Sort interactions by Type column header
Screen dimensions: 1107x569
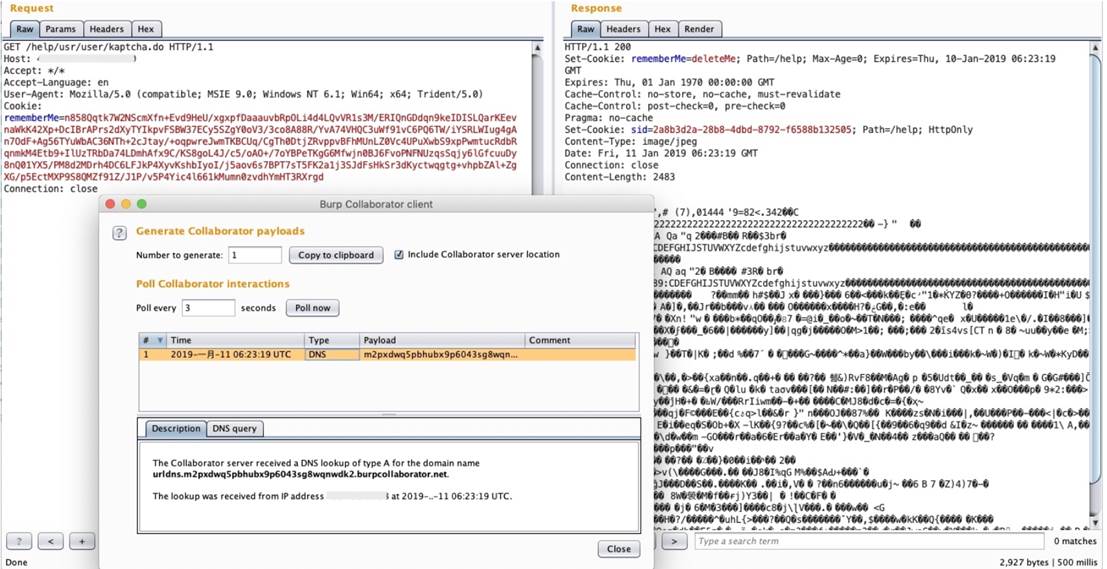click(x=332, y=340)
